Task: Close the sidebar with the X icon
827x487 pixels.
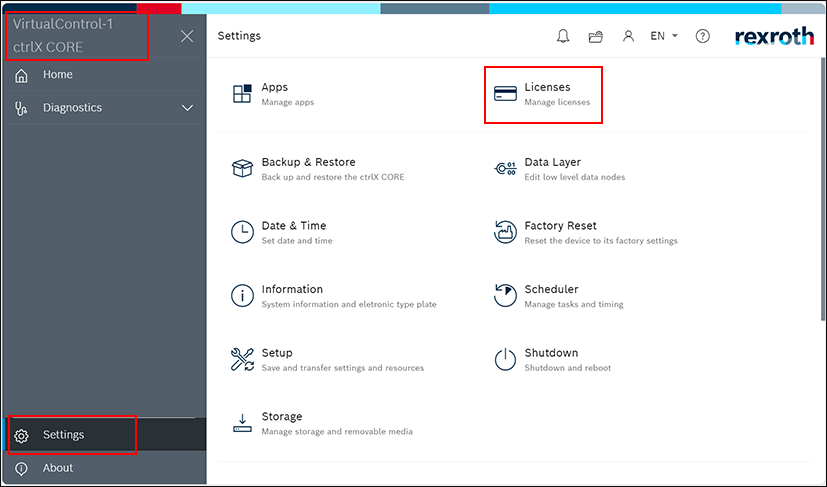Action: 187,36
